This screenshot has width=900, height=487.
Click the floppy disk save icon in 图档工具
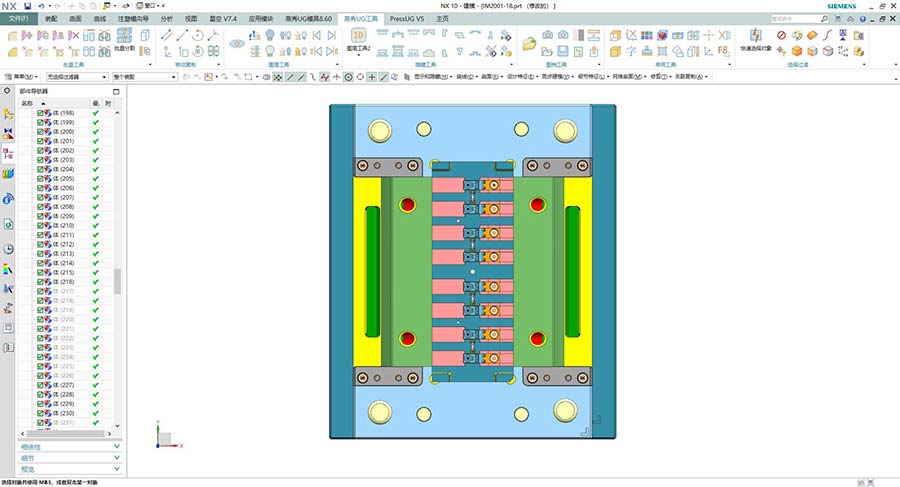(563, 51)
